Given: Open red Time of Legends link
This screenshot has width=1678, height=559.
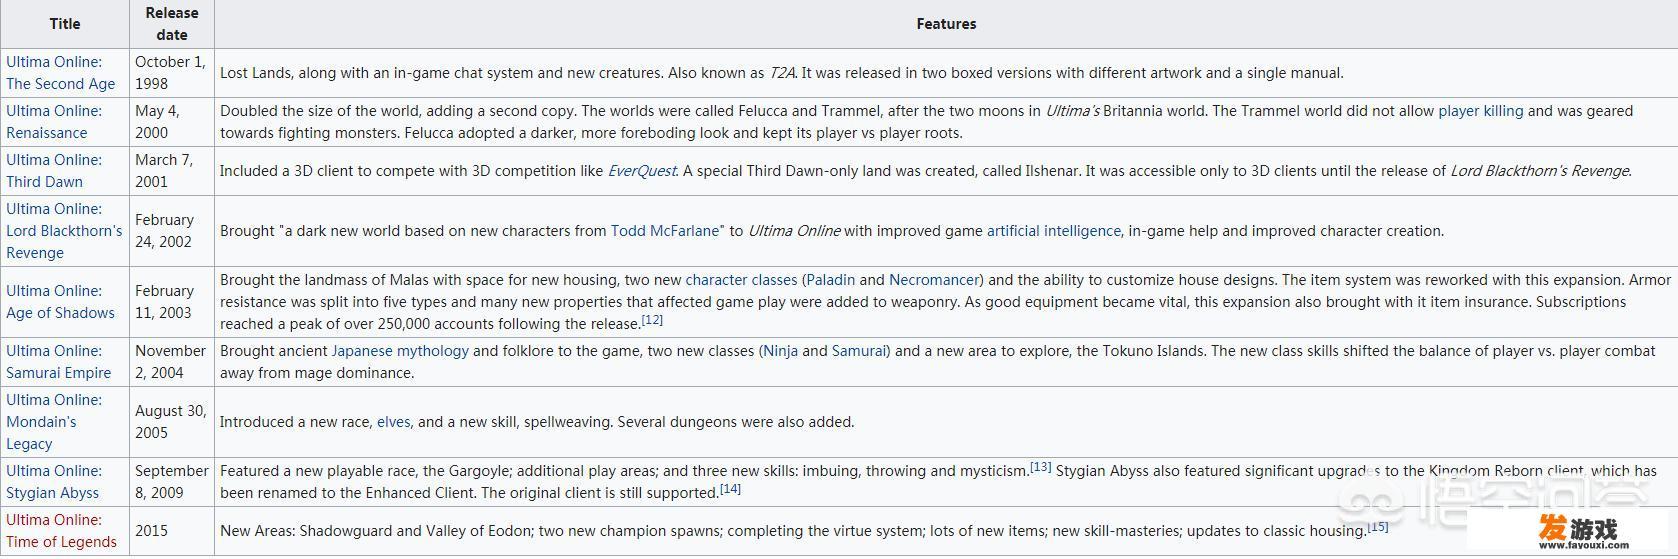Looking at the screenshot, I should (x=61, y=531).
